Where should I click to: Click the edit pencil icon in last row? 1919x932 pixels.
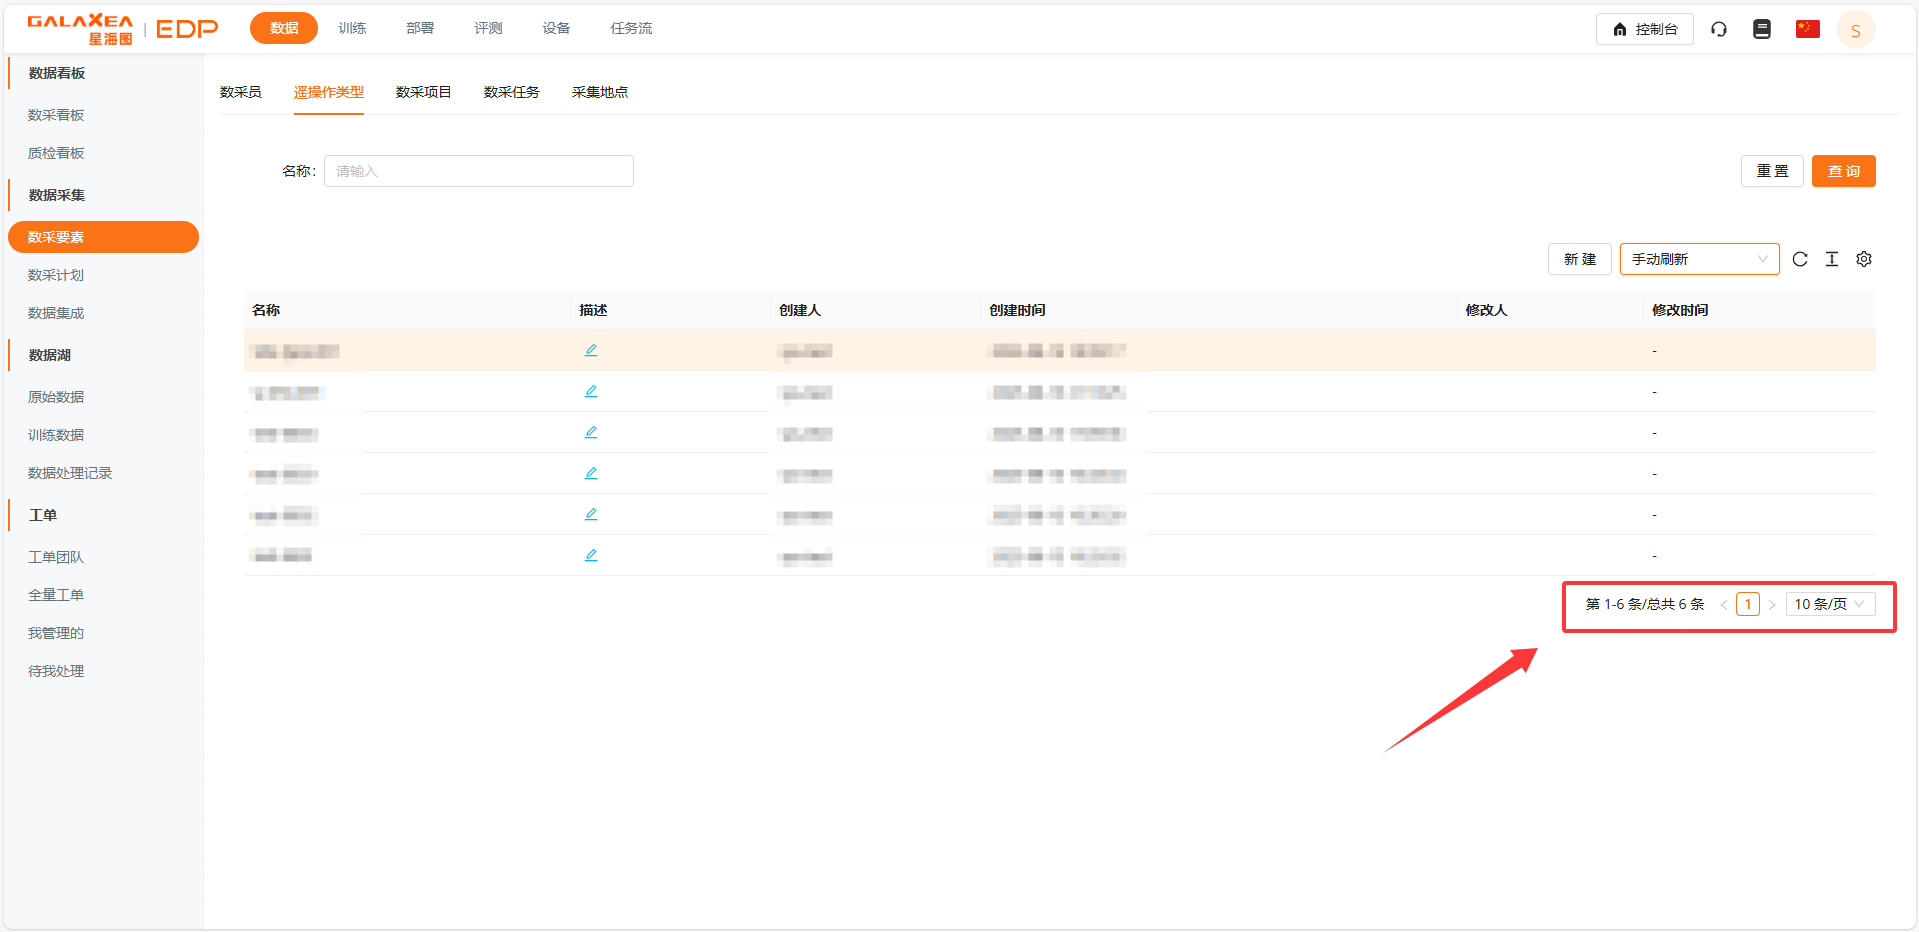(x=591, y=555)
